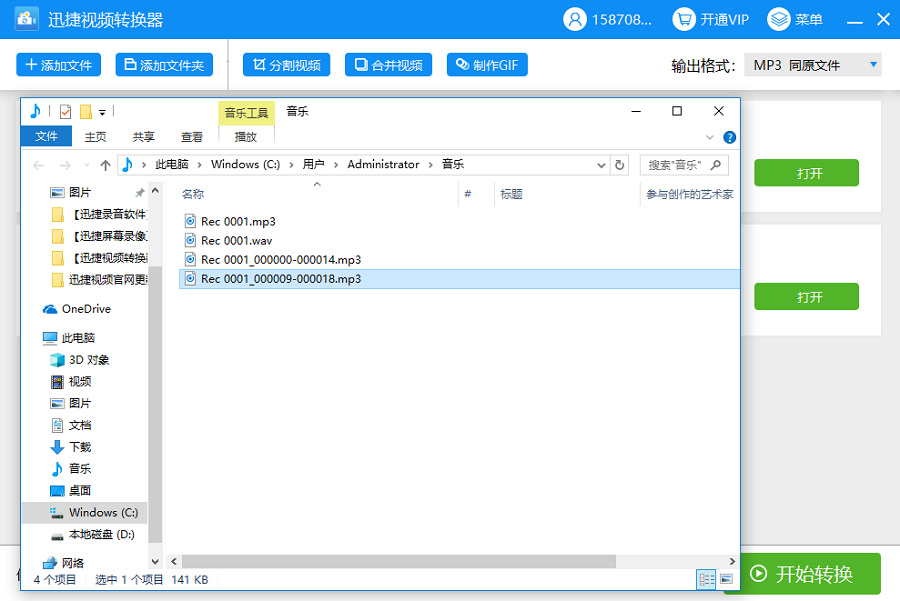The height and width of the screenshot is (601, 900).
Task: Click the new folder quick access icon
Action: (x=86, y=111)
